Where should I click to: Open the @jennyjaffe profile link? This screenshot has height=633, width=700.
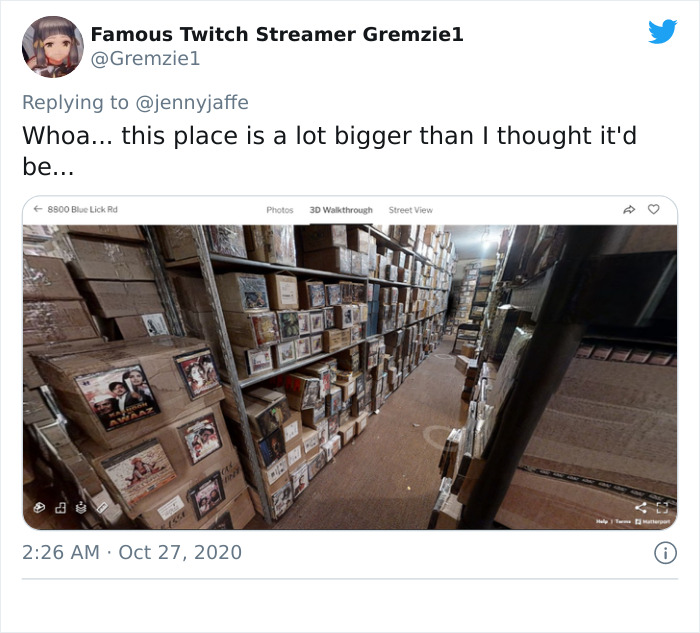(192, 103)
